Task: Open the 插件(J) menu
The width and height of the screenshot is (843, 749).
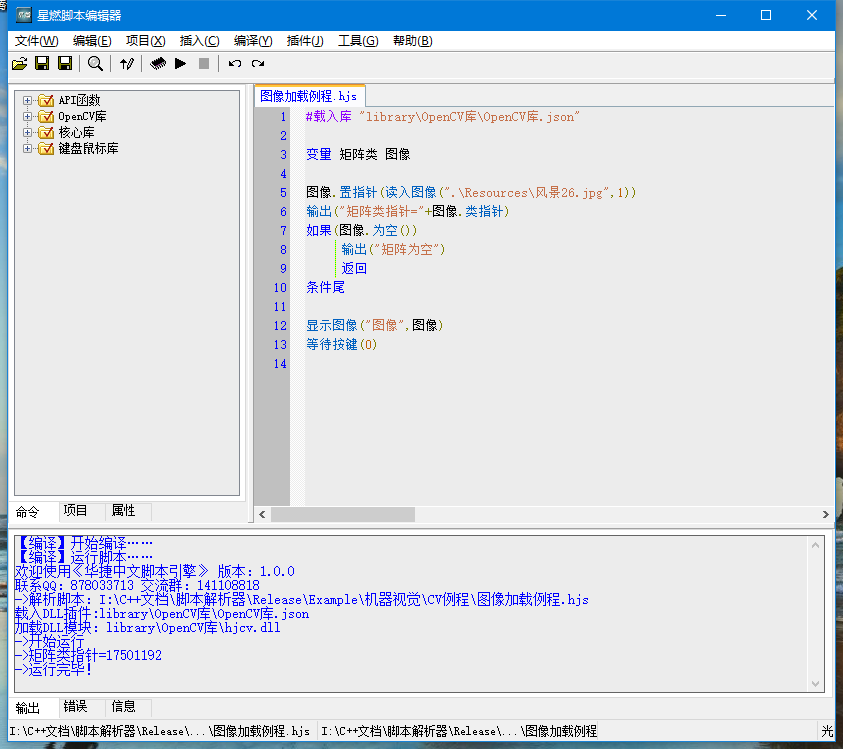Action: click(x=305, y=41)
